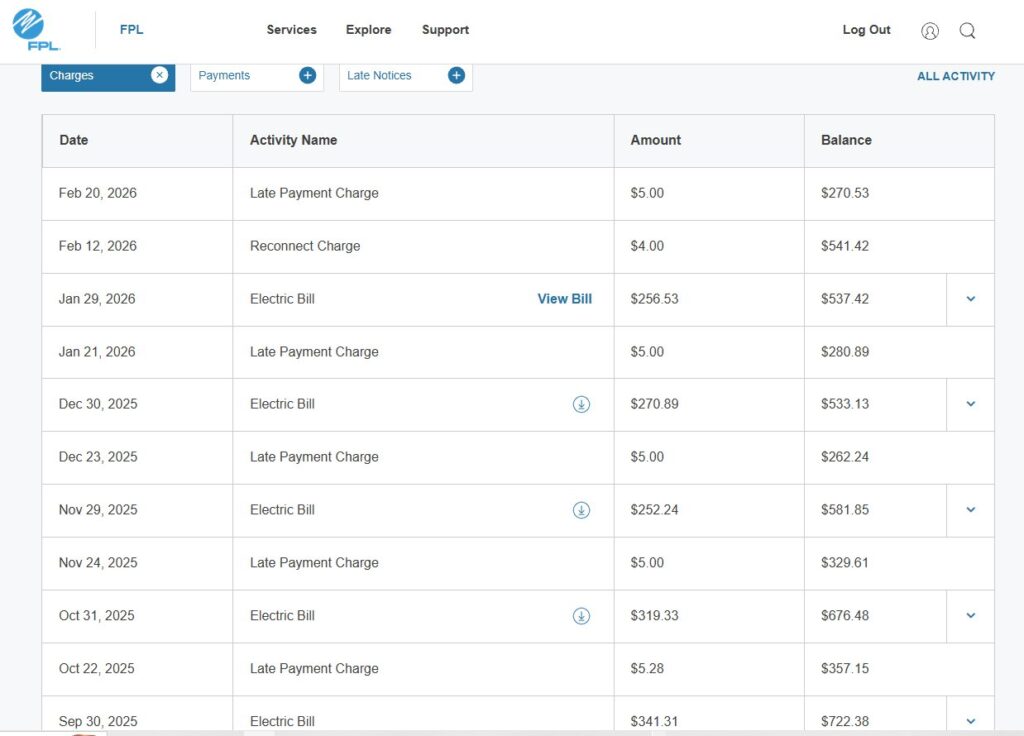Show ALL ACTIVITY
The width and height of the screenshot is (1024, 736).
click(x=955, y=76)
